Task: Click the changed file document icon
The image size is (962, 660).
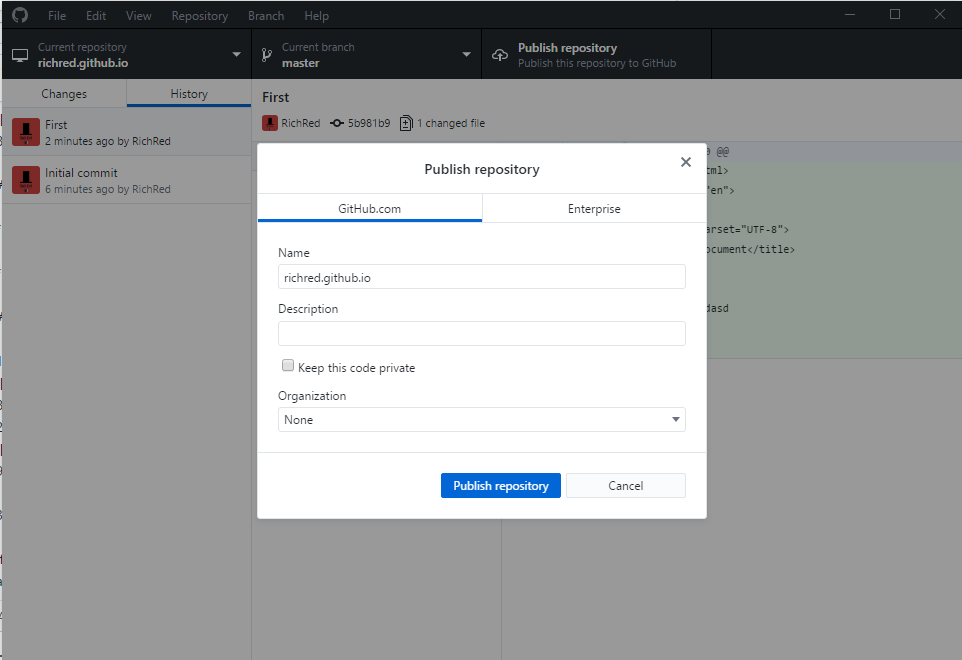Action: (x=406, y=123)
